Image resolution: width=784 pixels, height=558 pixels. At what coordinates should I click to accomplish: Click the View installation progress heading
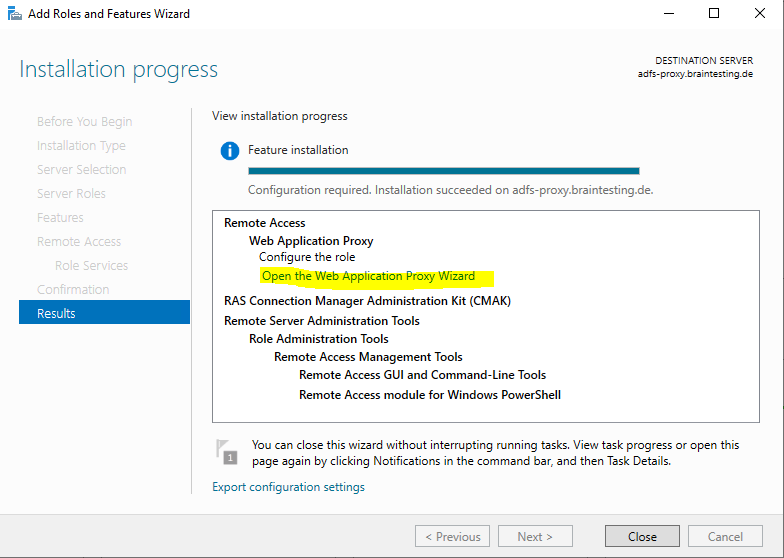(280, 116)
